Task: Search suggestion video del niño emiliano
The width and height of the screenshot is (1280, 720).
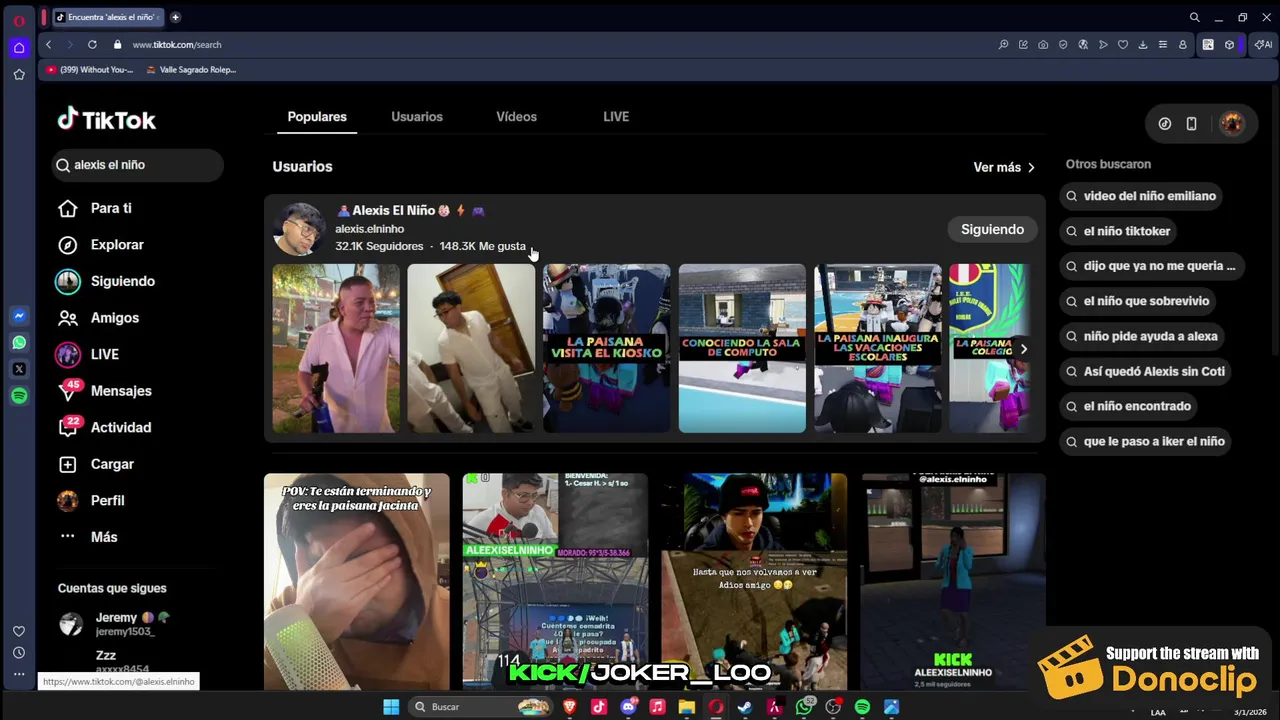Action: 1140,196
